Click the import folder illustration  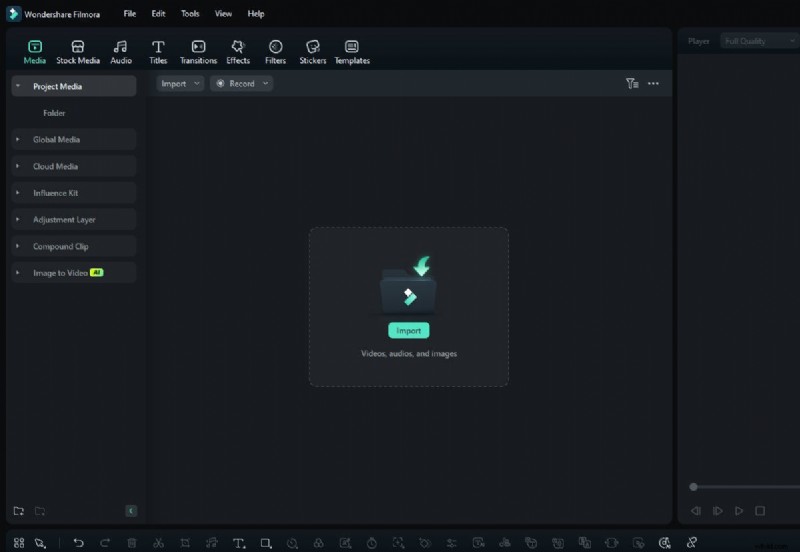point(408,285)
